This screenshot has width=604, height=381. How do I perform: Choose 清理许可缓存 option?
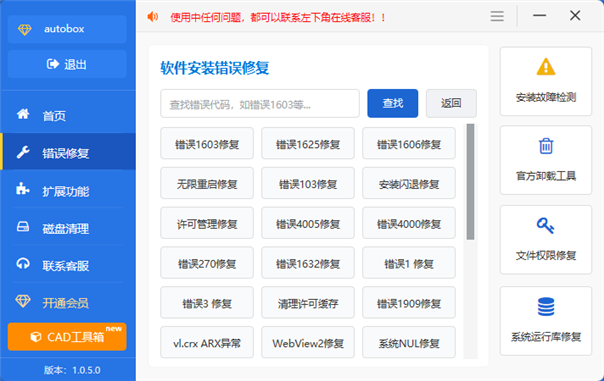pos(308,302)
